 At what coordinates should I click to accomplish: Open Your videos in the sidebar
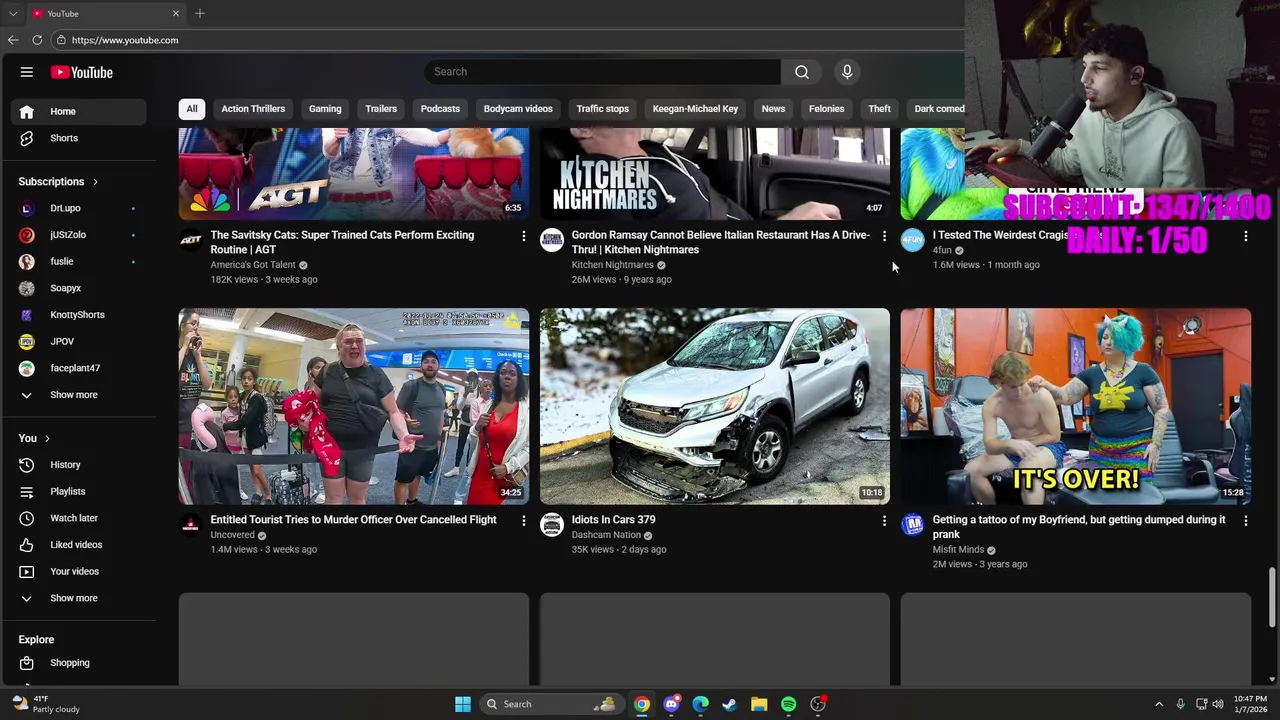[78, 572]
